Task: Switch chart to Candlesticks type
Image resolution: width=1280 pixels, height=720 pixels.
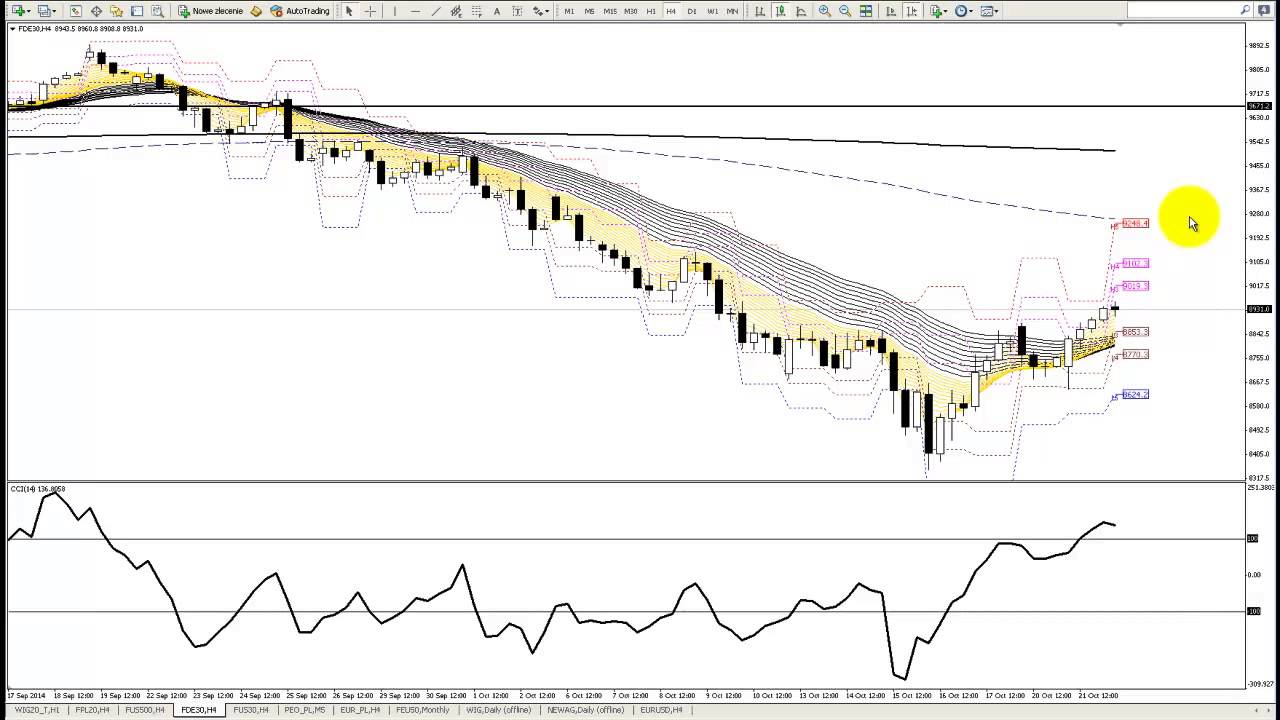Action: tap(781, 11)
